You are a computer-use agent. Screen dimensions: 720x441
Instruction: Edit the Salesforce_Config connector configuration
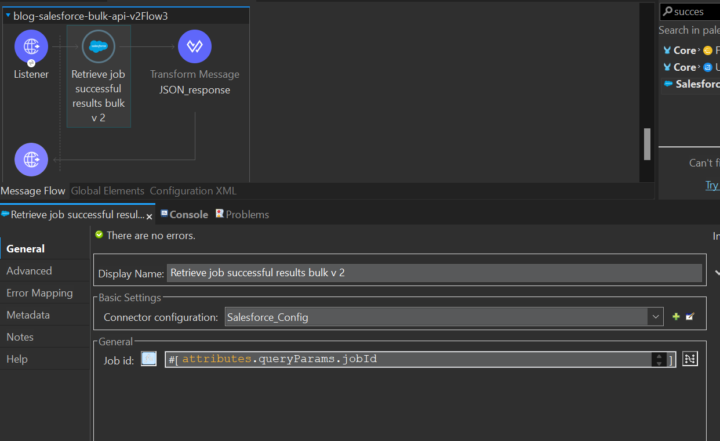[x=690, y=317]
